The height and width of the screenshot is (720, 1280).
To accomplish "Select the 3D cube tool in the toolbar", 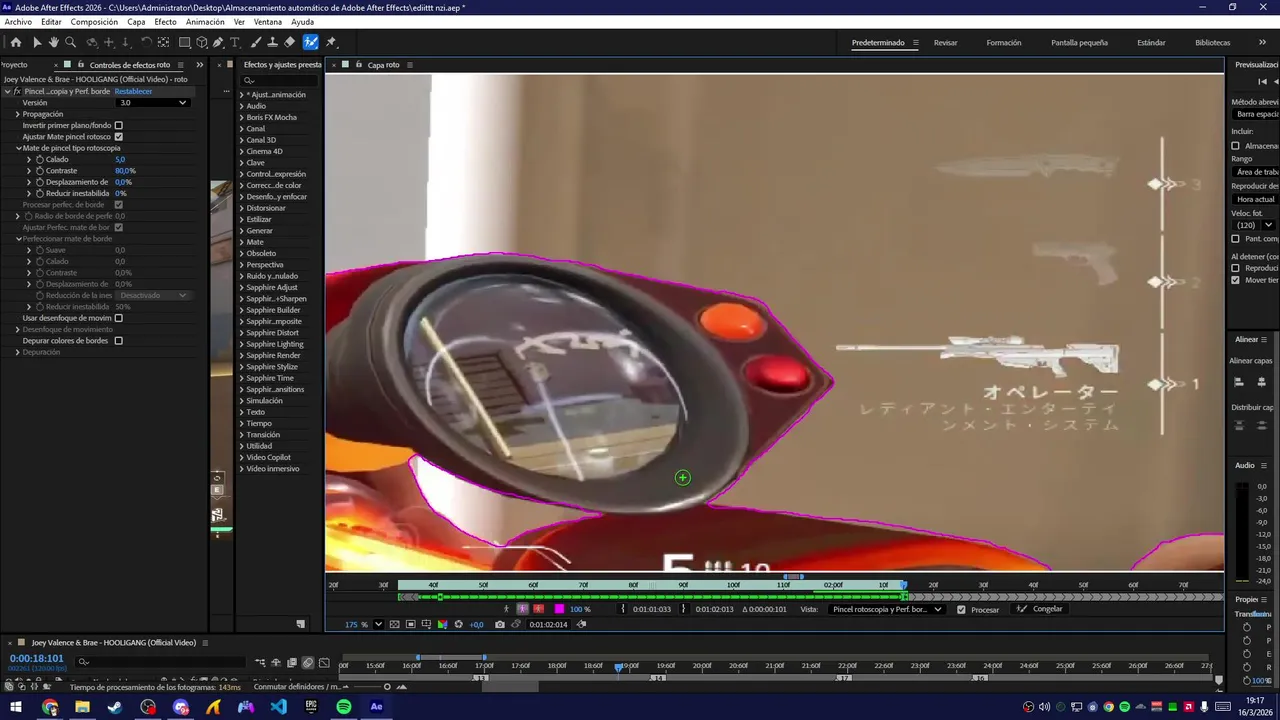I will (202, 42).
